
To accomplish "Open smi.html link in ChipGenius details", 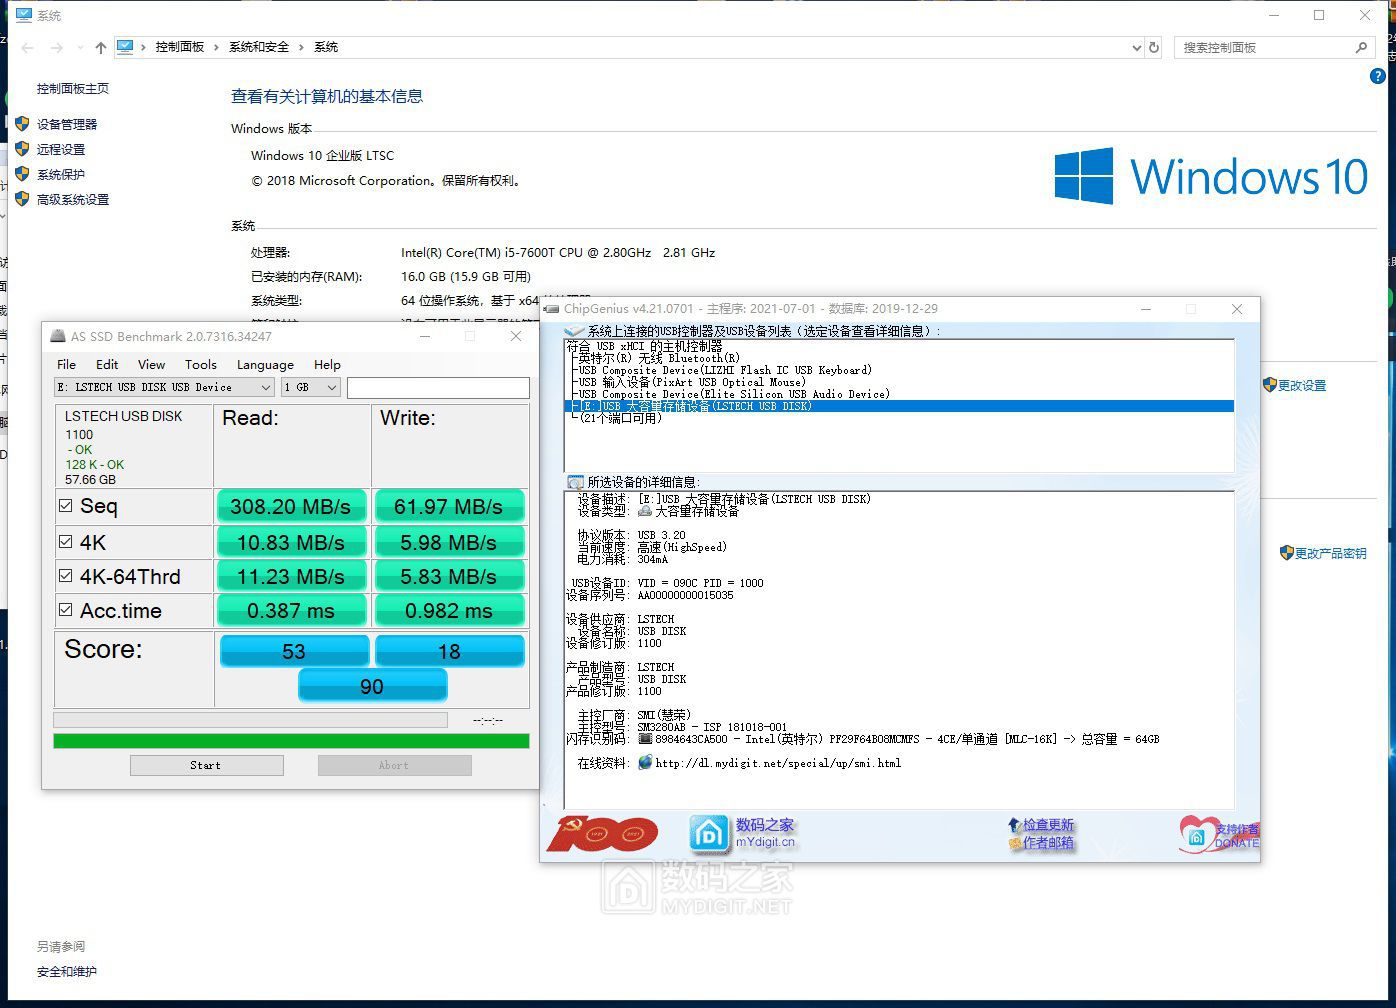I will [x=778, y=763].
